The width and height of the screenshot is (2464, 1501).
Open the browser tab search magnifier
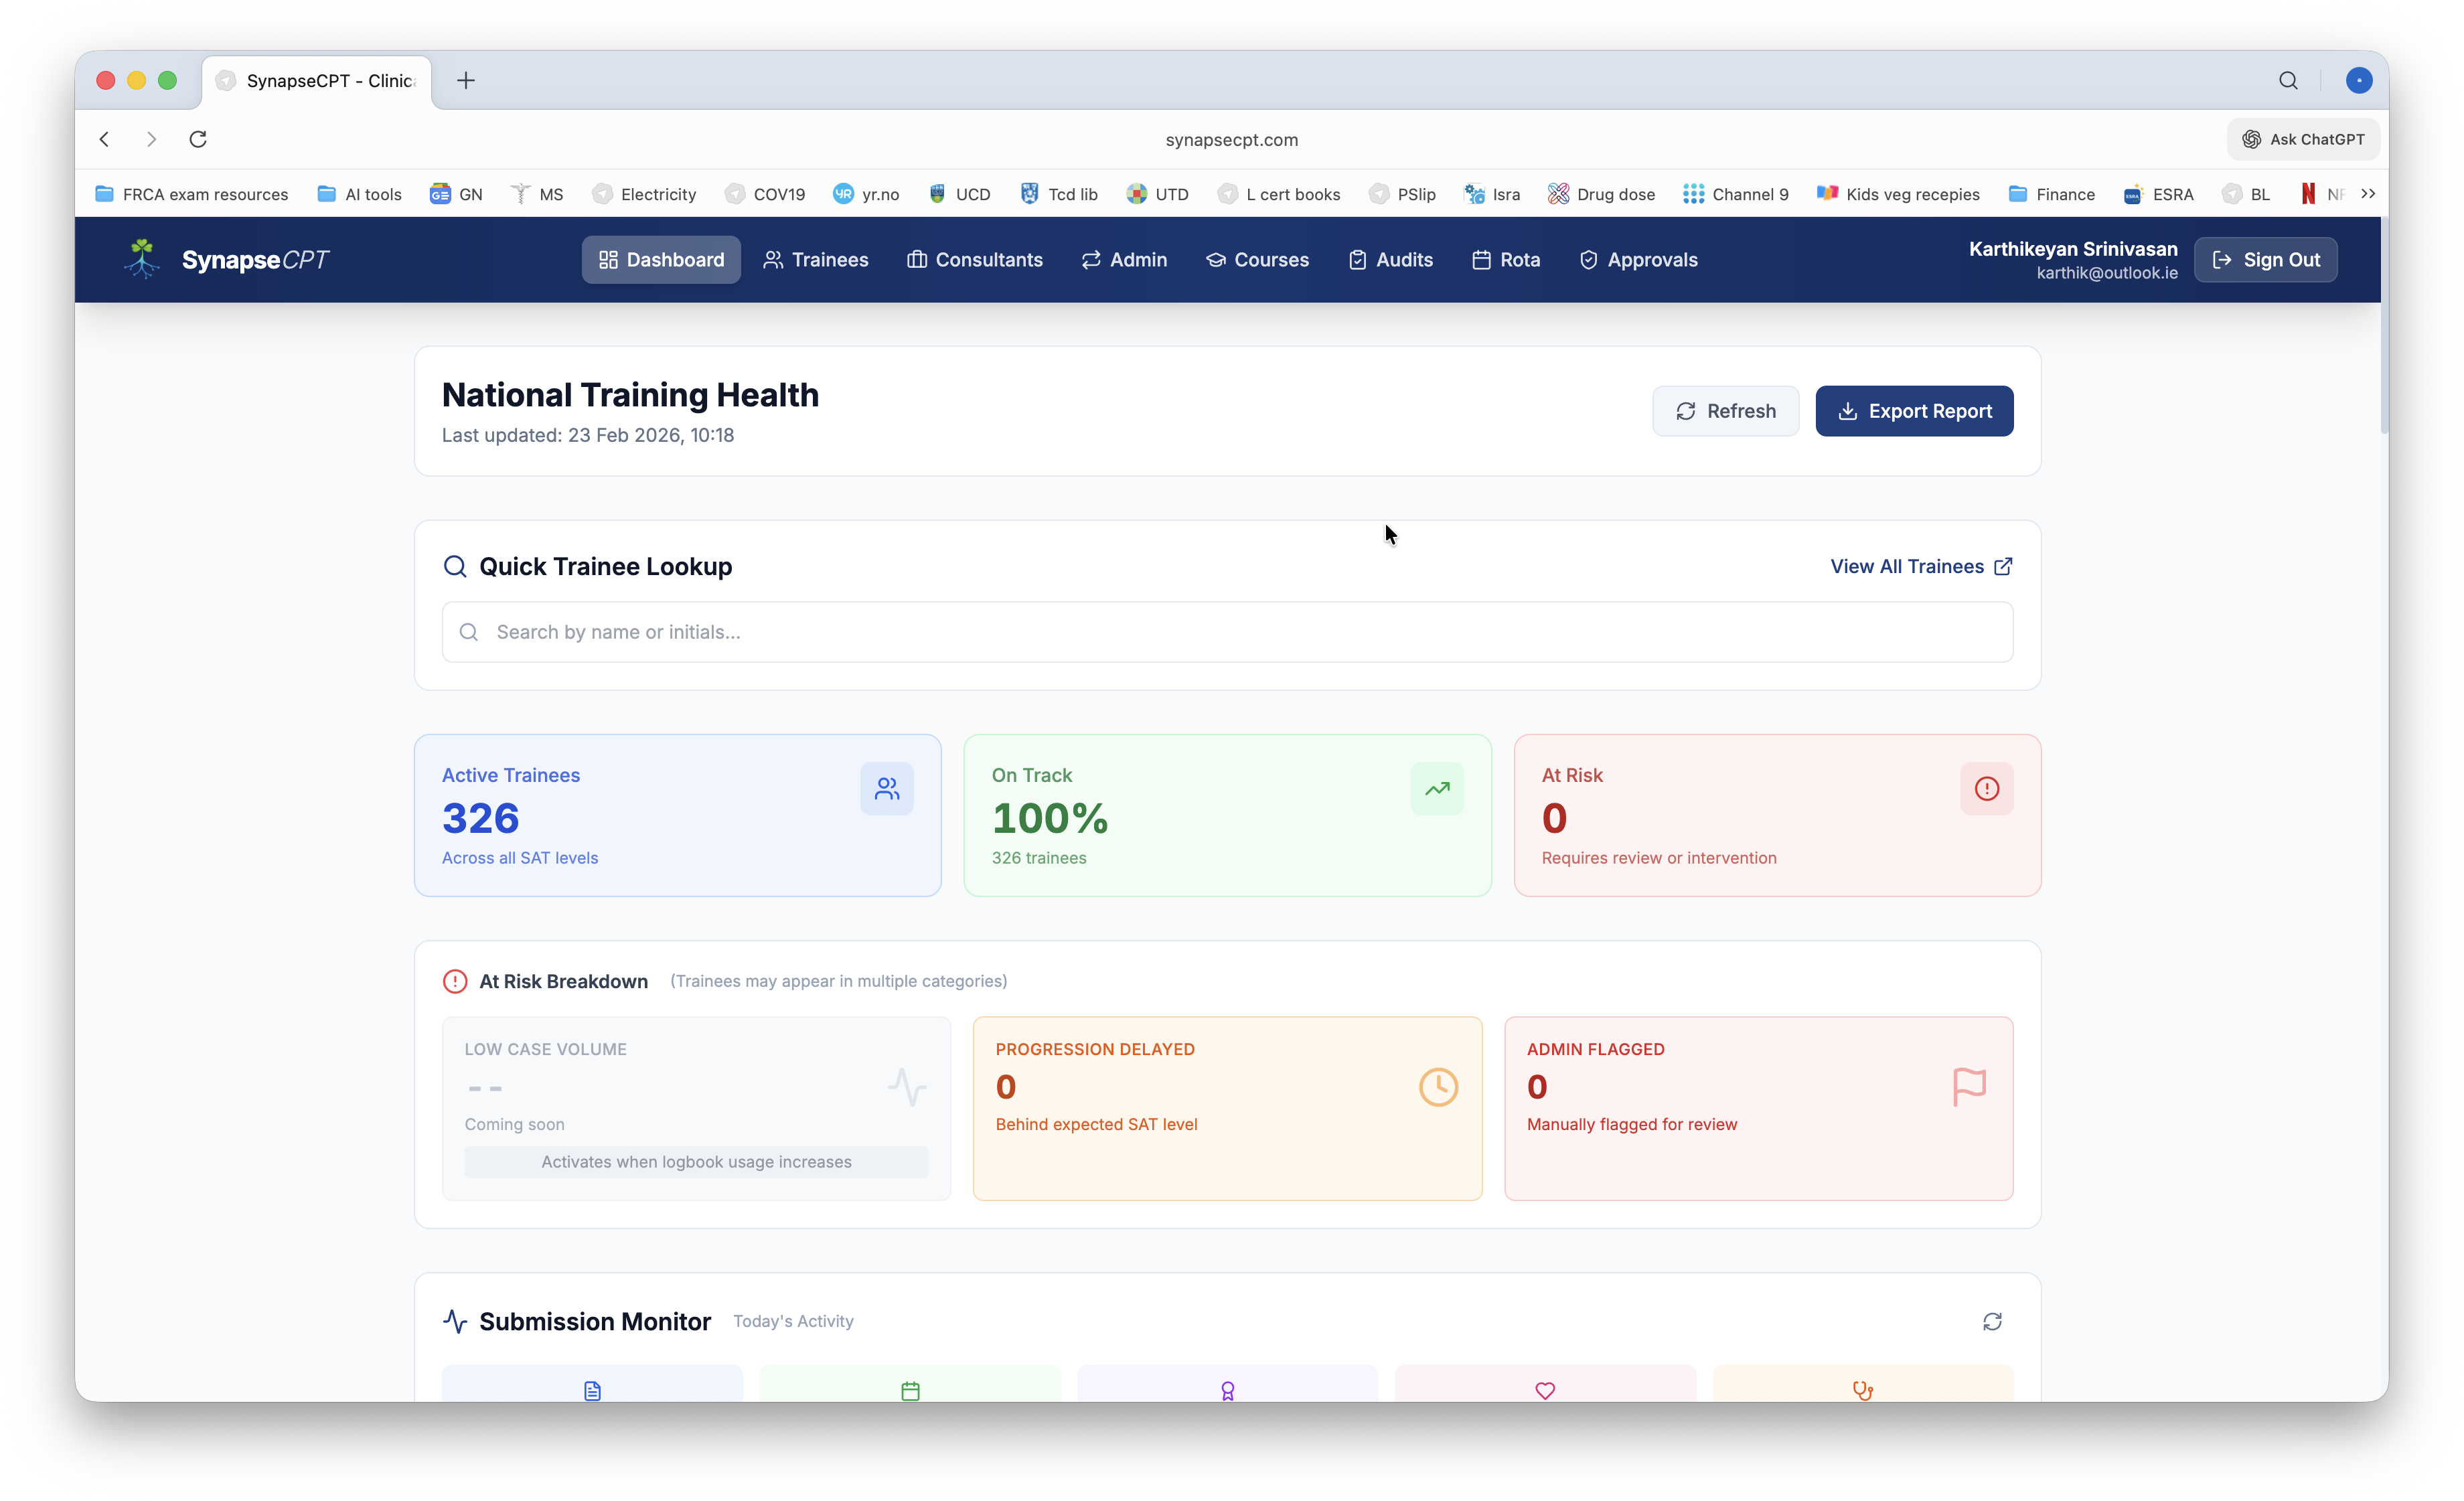click(2288, 81)
